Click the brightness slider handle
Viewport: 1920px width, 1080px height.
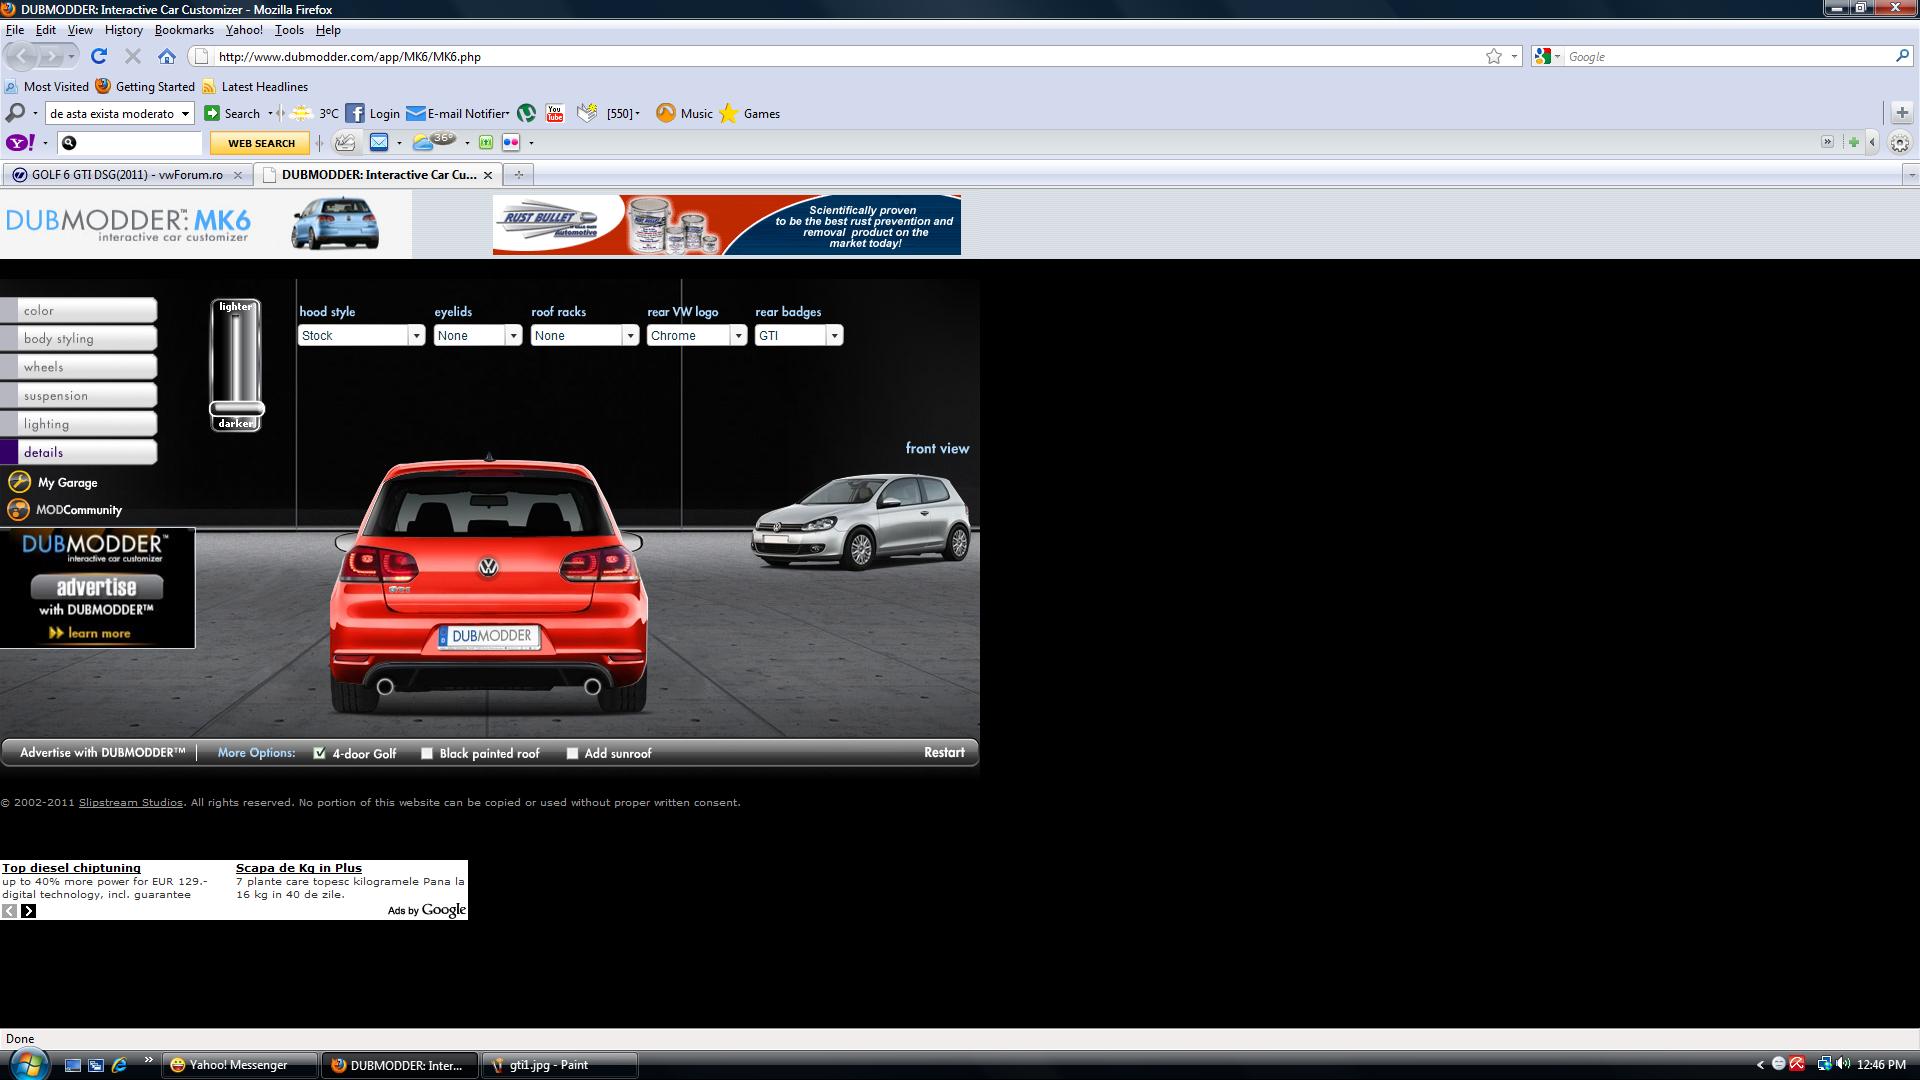pyautogui.click(x=237, y=408)
